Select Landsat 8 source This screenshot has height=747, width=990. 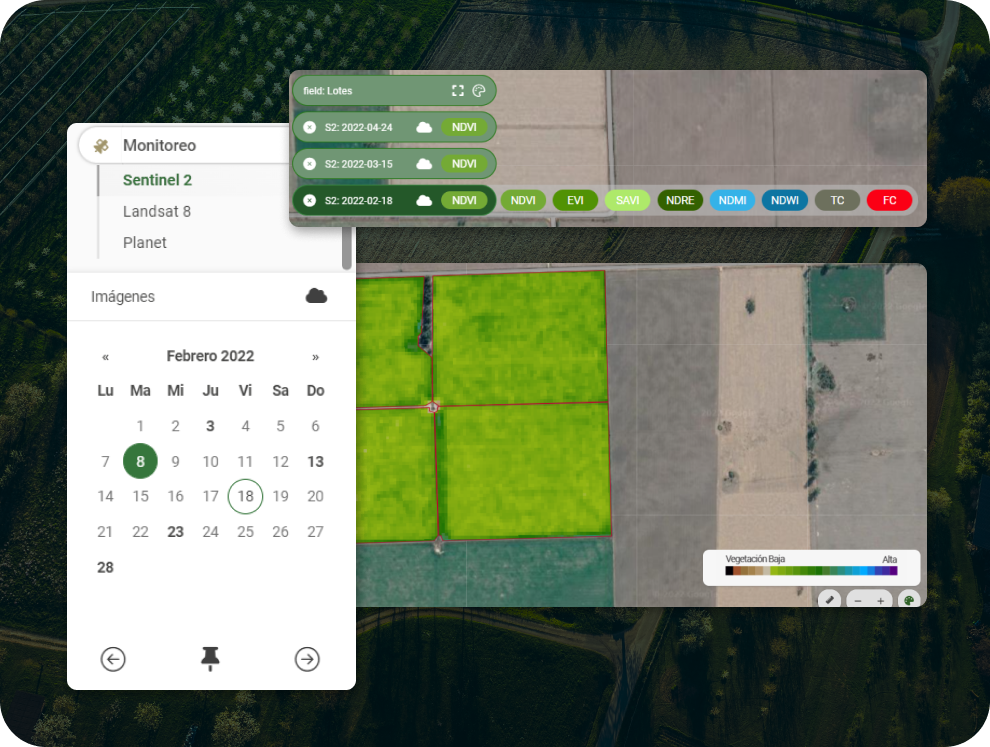(157, 212)
